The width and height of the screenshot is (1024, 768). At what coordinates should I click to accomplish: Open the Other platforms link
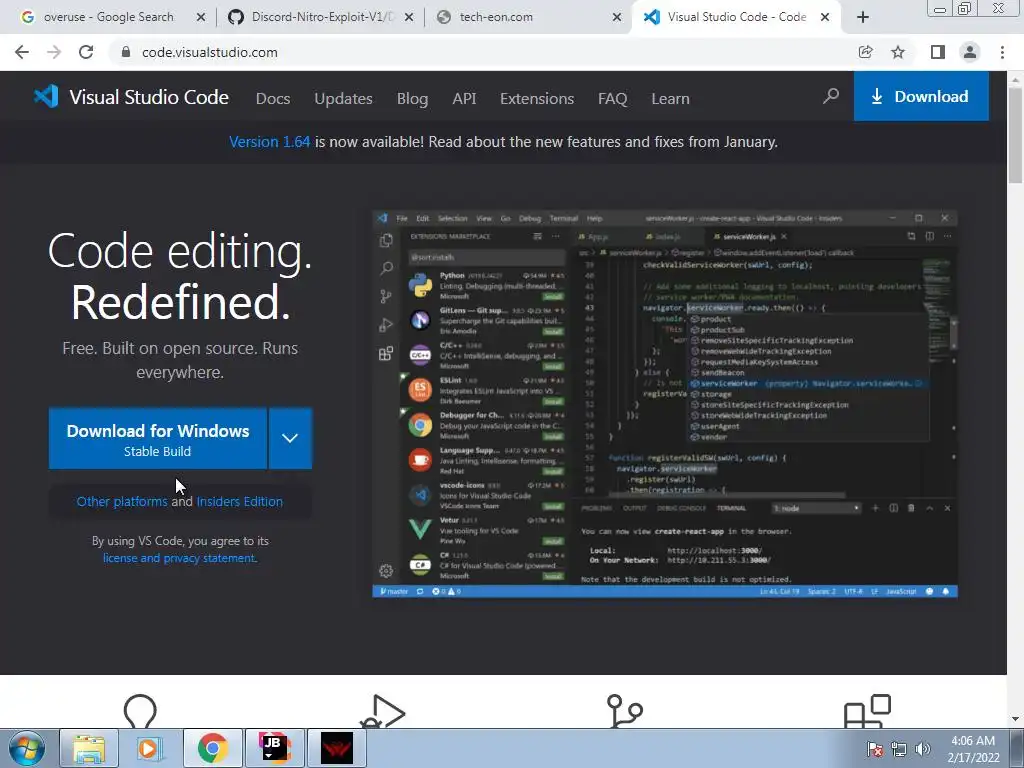(x=122, y=502)
